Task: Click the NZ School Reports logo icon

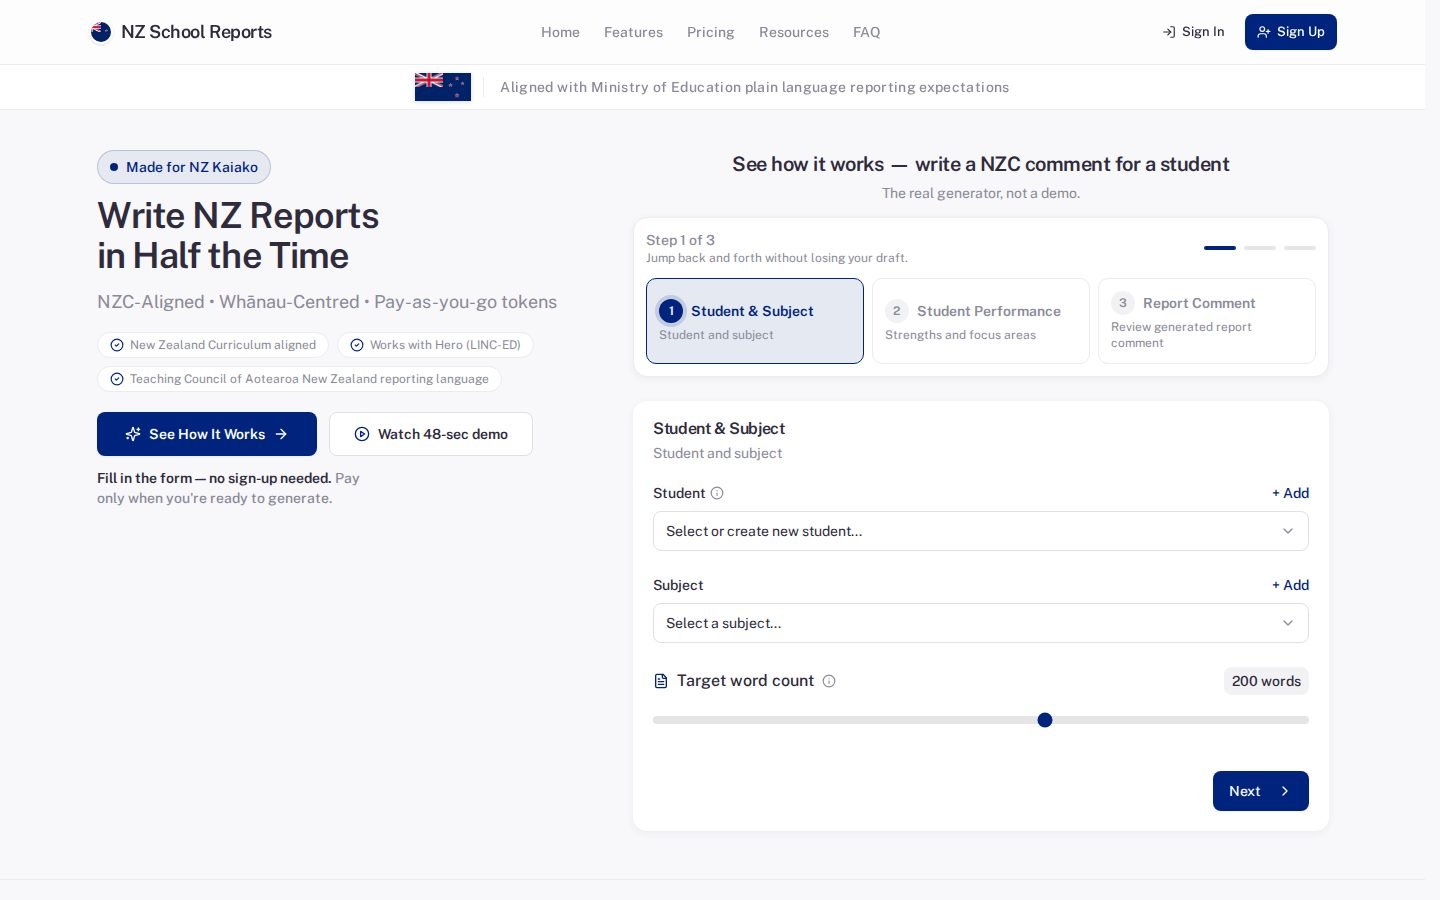Action: [101, 32]
